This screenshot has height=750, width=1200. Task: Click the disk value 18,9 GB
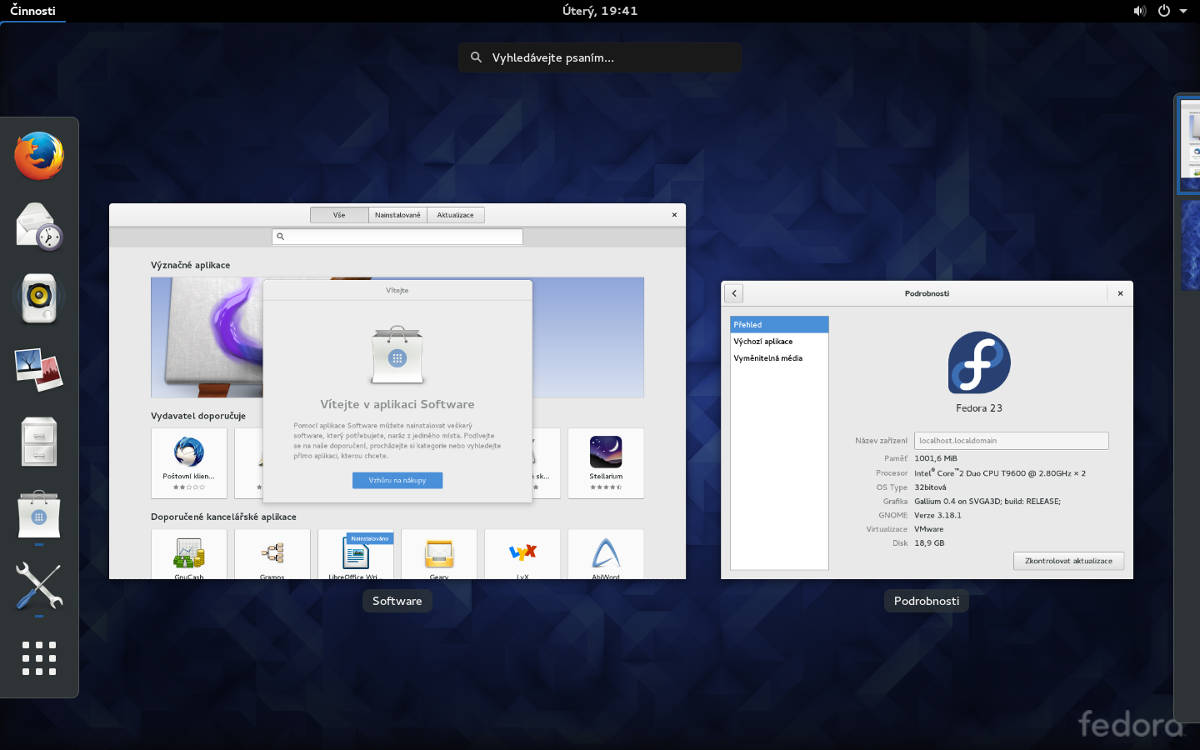929,543
